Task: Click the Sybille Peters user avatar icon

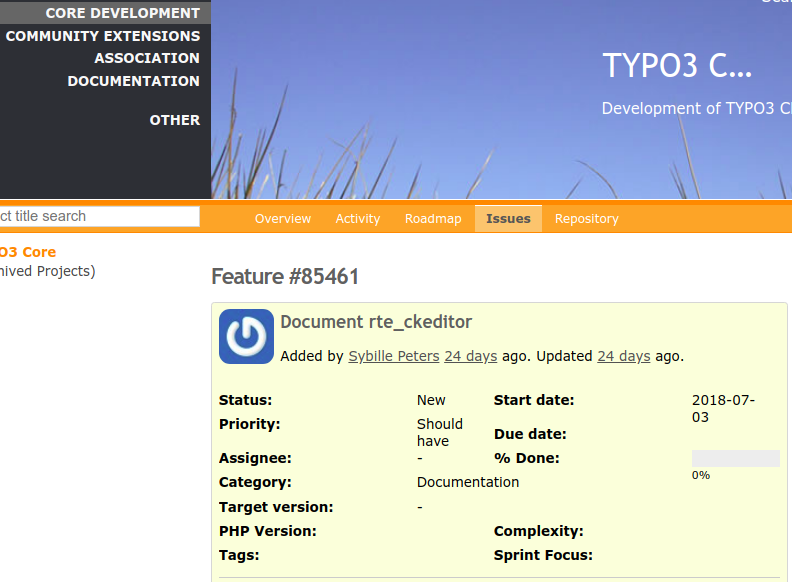Action: 246,336
